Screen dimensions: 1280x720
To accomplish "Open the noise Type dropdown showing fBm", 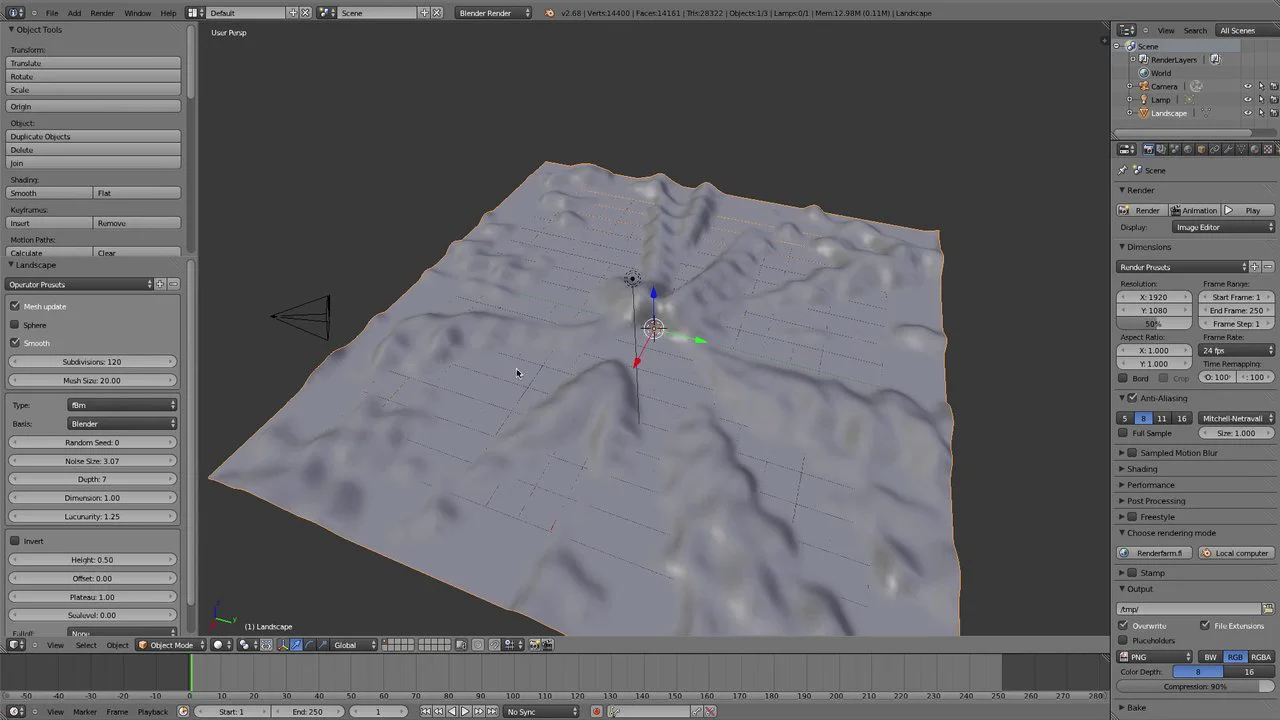I will pyautogui.click(x=123, y=405).
